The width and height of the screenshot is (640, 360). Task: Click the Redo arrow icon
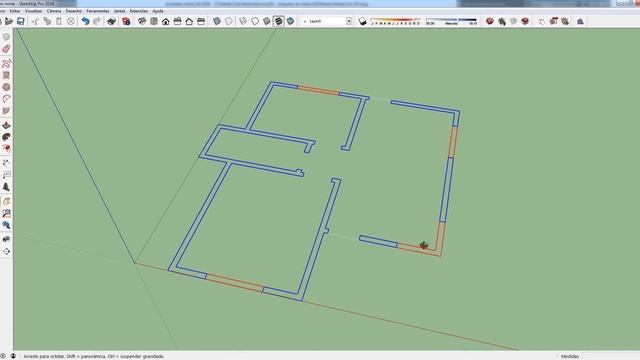tap(97, 21)
